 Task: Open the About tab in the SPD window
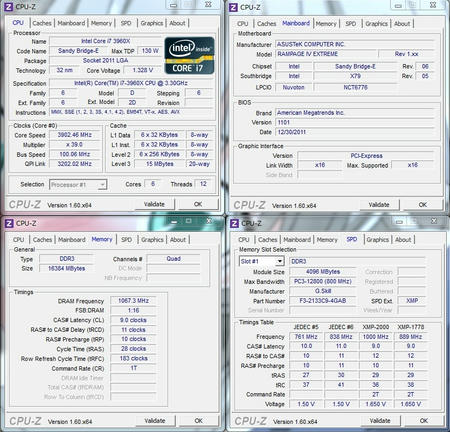click(x=403, y=240)
